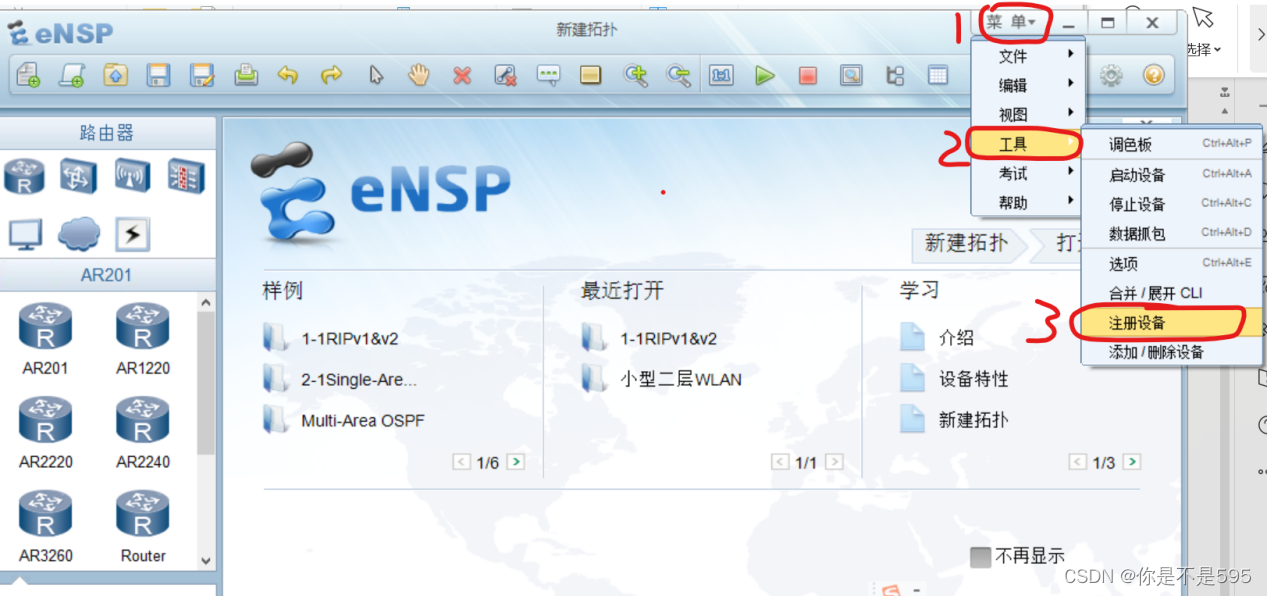The image size is (1267, 596).
Task: Tick the 不再显示 checkbox
Action: pyautogui.click(x=980, y=557)
